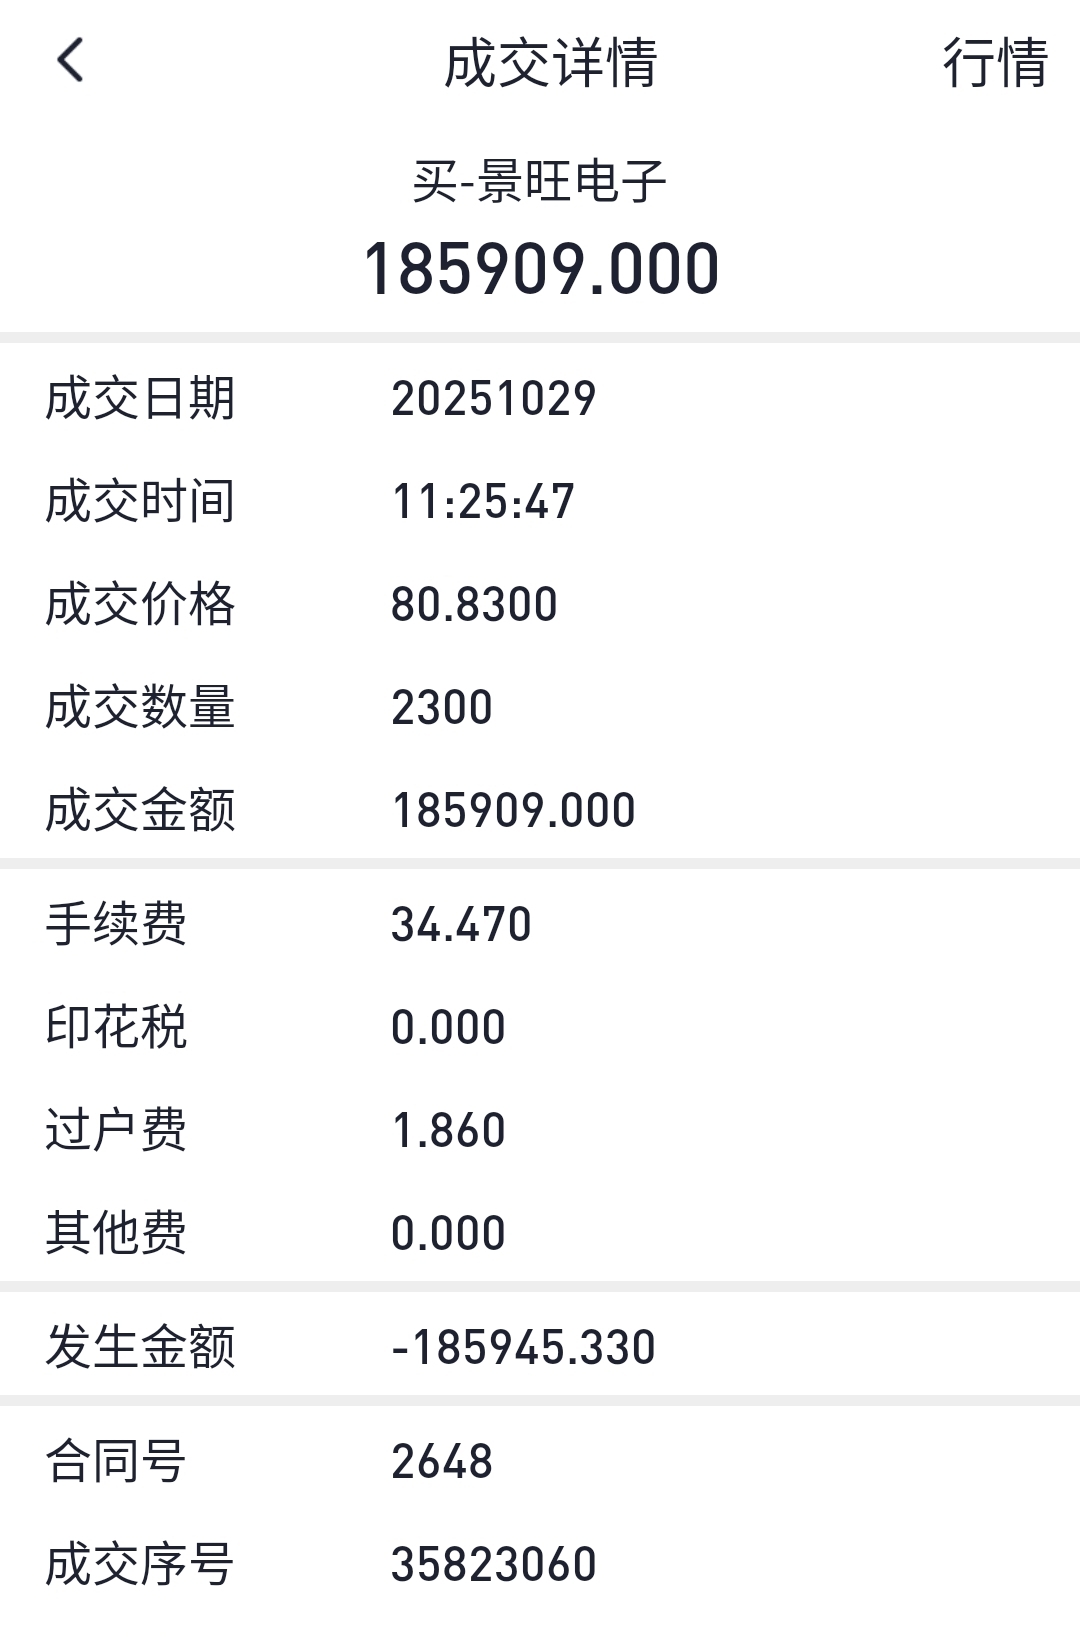Tap the 成交日期 value 20251029

493,399
